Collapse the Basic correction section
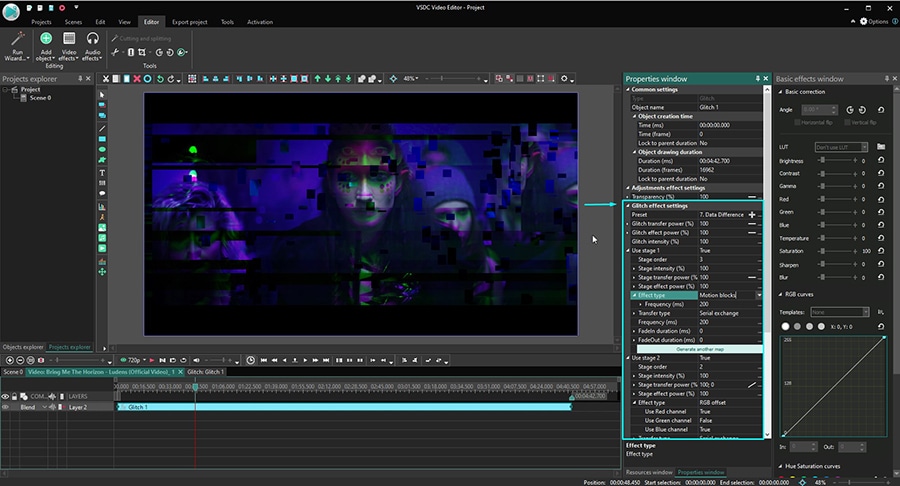This screenshot has width=900, height=486. click(781, 92)
